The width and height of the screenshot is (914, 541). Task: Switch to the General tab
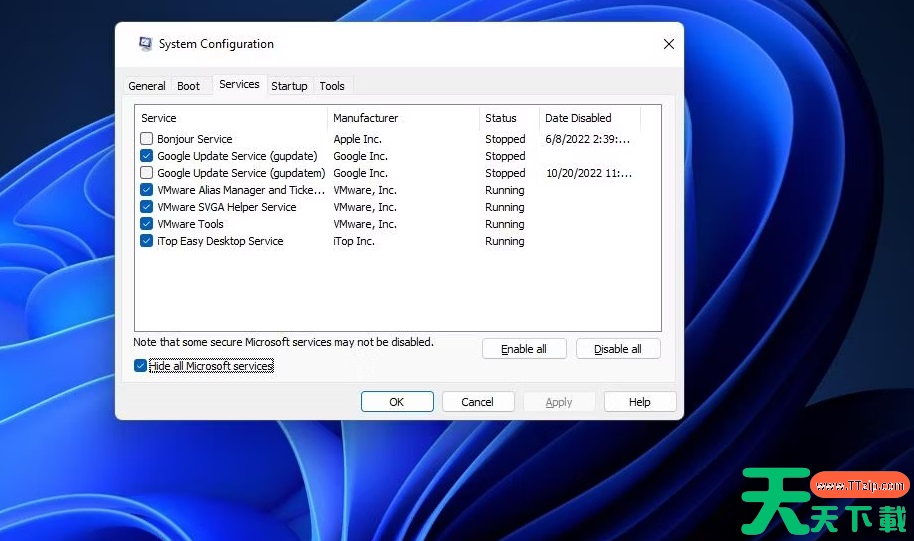coord(147,86)
